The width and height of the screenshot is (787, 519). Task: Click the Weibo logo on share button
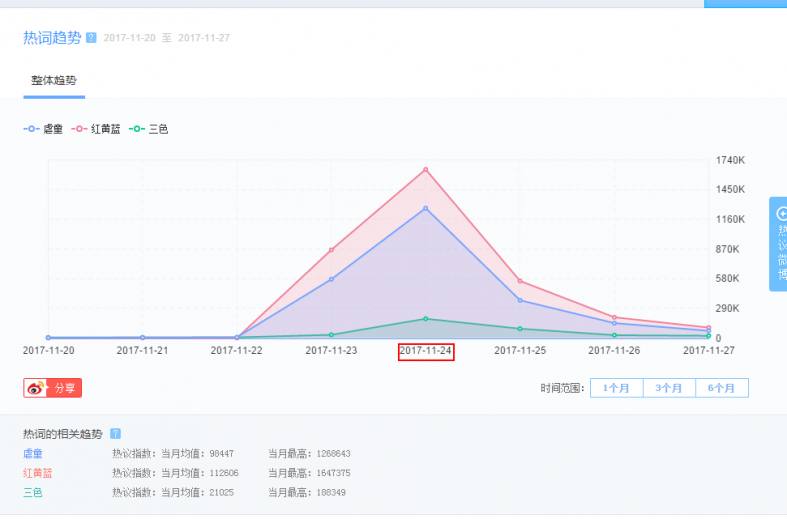point(36,388)
